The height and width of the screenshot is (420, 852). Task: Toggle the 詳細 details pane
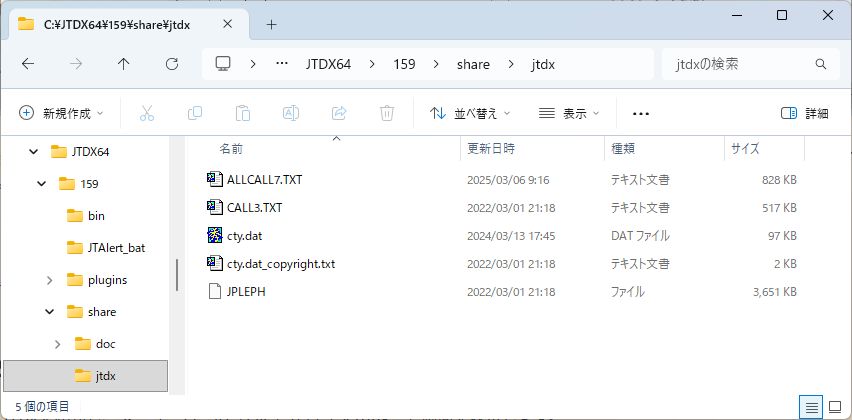(805, 113)
